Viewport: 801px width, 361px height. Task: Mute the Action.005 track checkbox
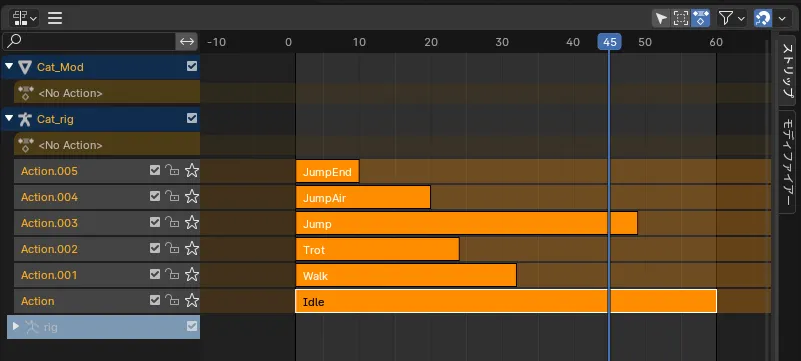(155, 170)
